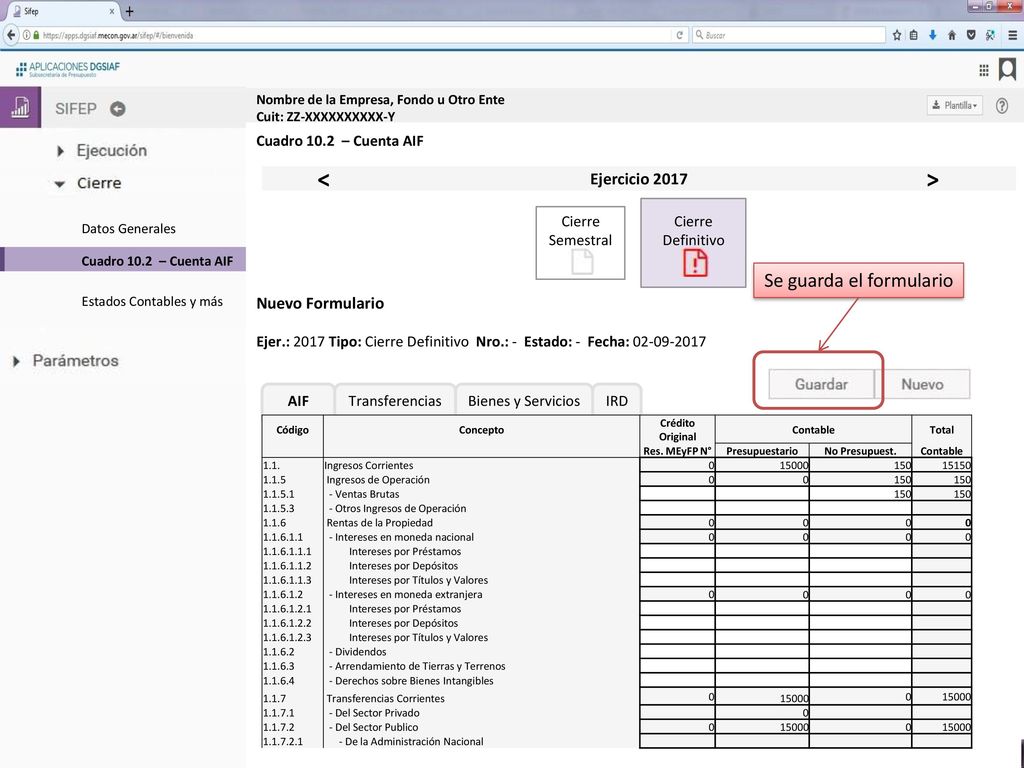
Task: Click the Presupuestario column header
Action: 762,451
